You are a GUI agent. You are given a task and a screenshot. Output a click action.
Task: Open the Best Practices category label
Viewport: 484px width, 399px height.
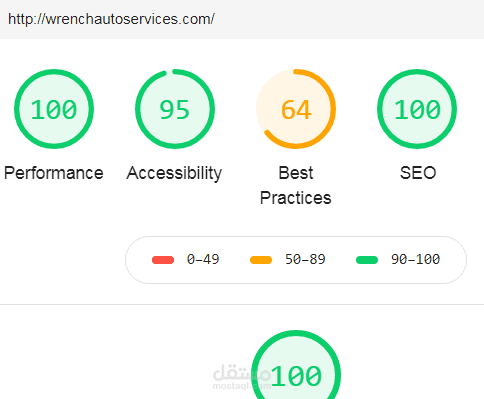[x=296, y=185]
